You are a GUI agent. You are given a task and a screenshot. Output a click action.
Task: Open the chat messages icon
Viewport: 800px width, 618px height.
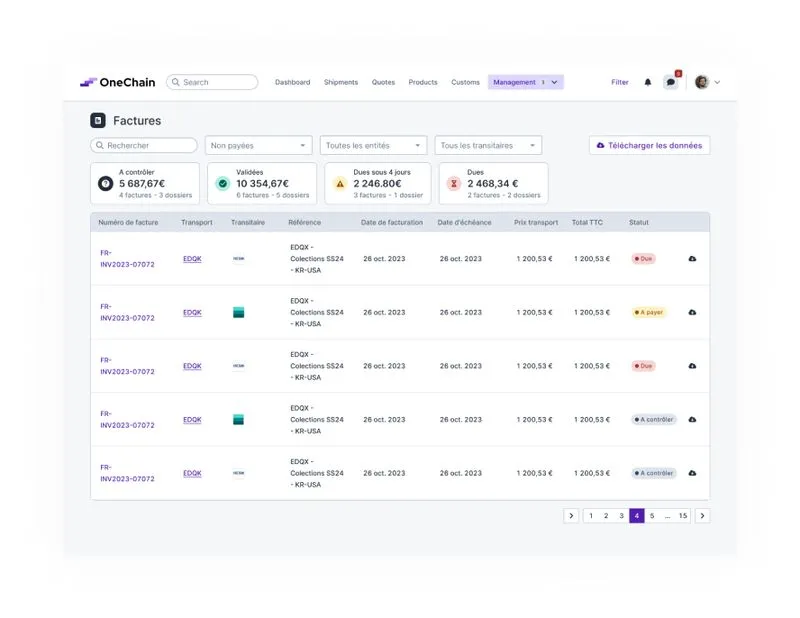[670, 82]
